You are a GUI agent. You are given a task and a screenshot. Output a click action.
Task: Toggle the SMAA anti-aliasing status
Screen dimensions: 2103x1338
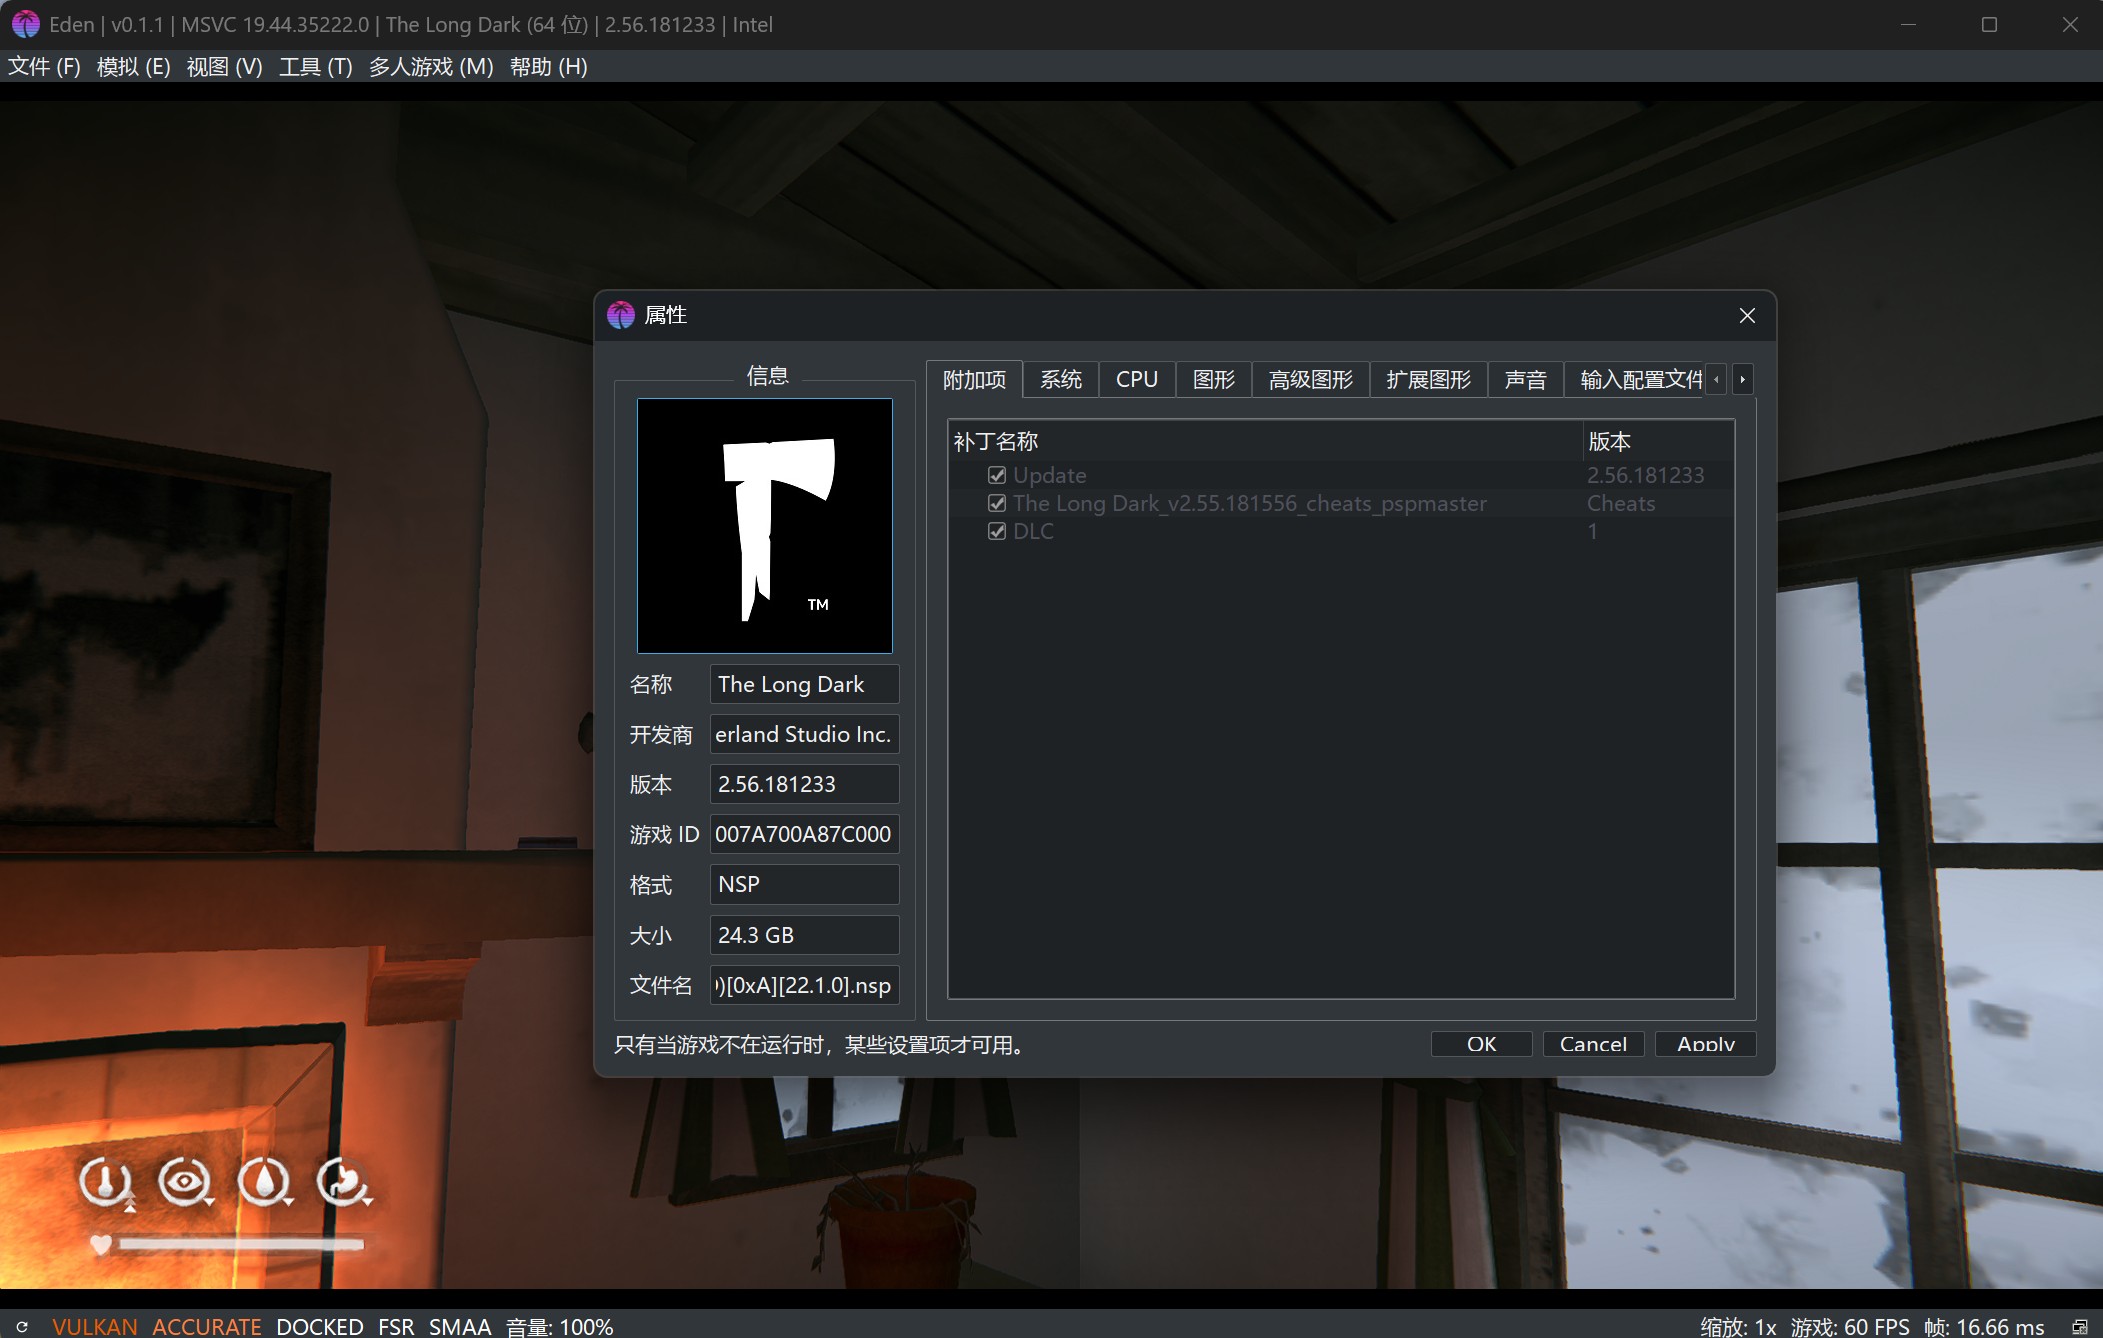point(460,1326)
